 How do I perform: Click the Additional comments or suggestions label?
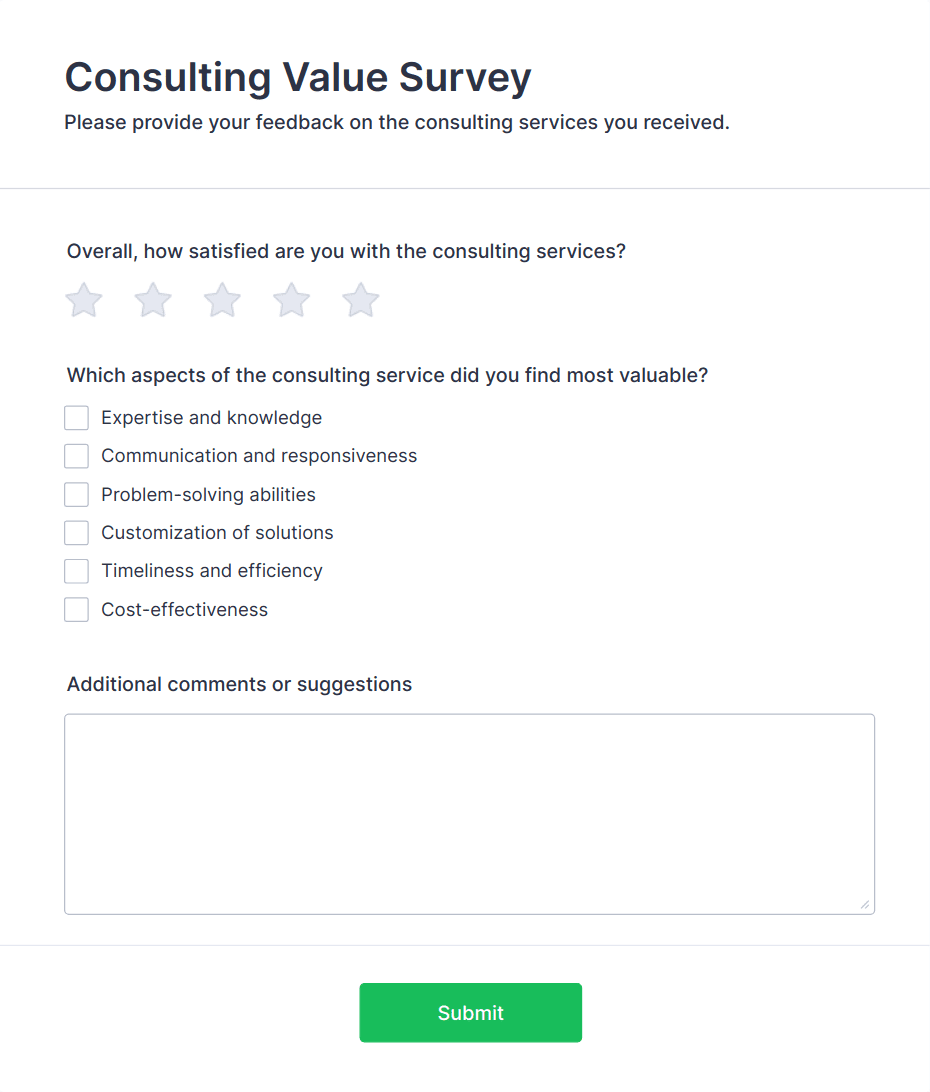pyautogui.click(x=239, y=684)
